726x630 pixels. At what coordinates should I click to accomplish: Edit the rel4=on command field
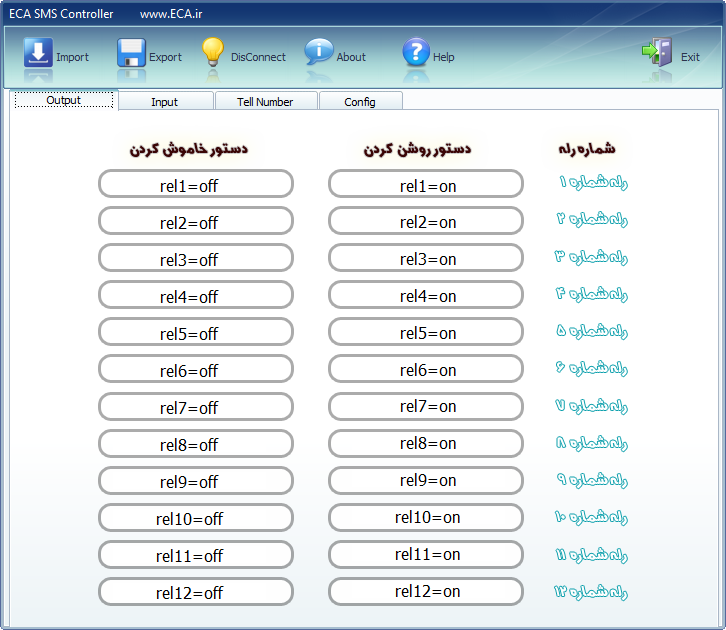[x=426, y=295]
